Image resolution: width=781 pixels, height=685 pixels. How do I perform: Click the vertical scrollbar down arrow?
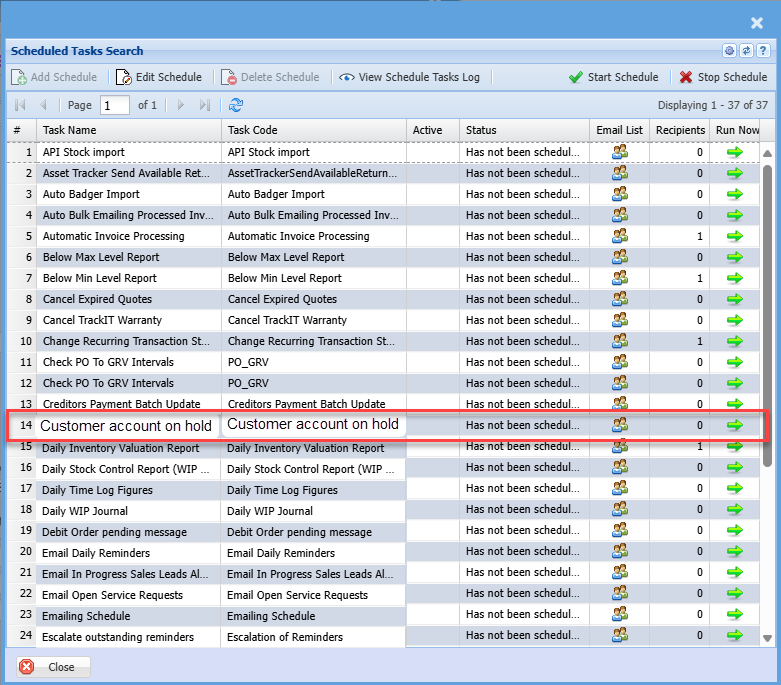tap(767, 637)
